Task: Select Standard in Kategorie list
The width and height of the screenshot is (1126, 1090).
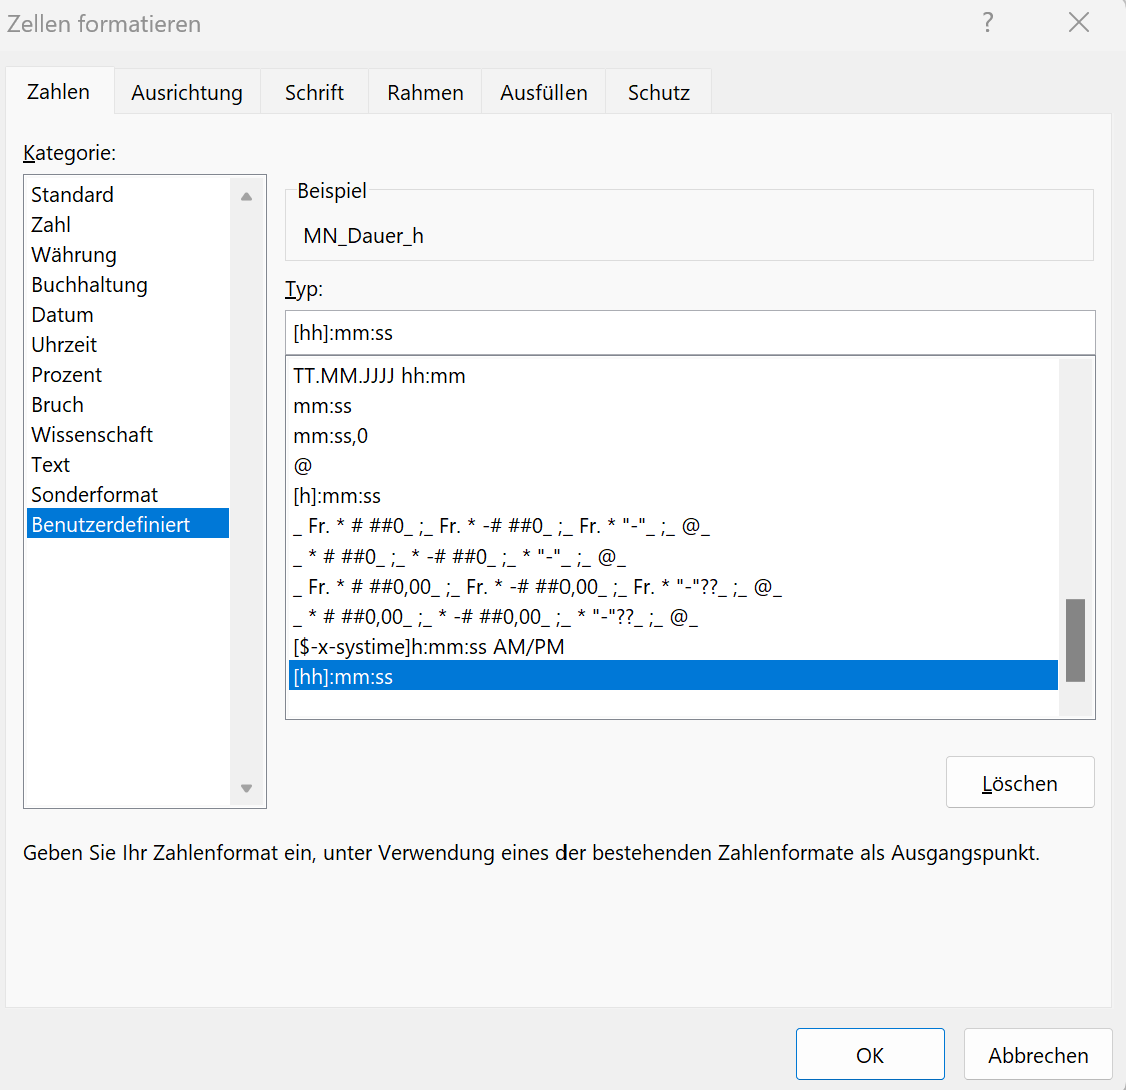Action: click(x=128, y=195)
